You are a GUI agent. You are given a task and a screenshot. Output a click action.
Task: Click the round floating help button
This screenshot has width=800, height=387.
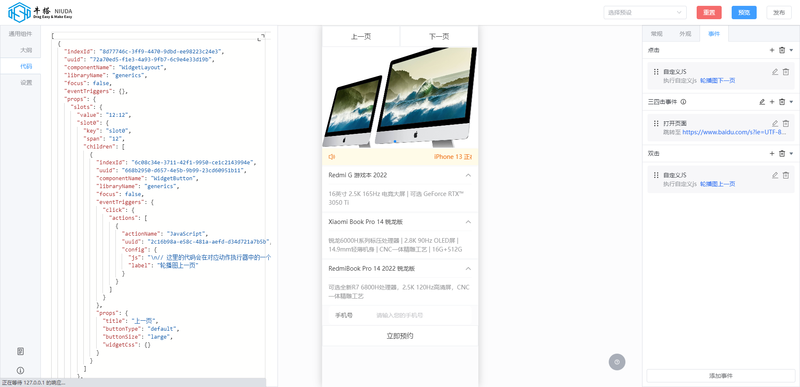pyautogui.click(x=617, y=362)
